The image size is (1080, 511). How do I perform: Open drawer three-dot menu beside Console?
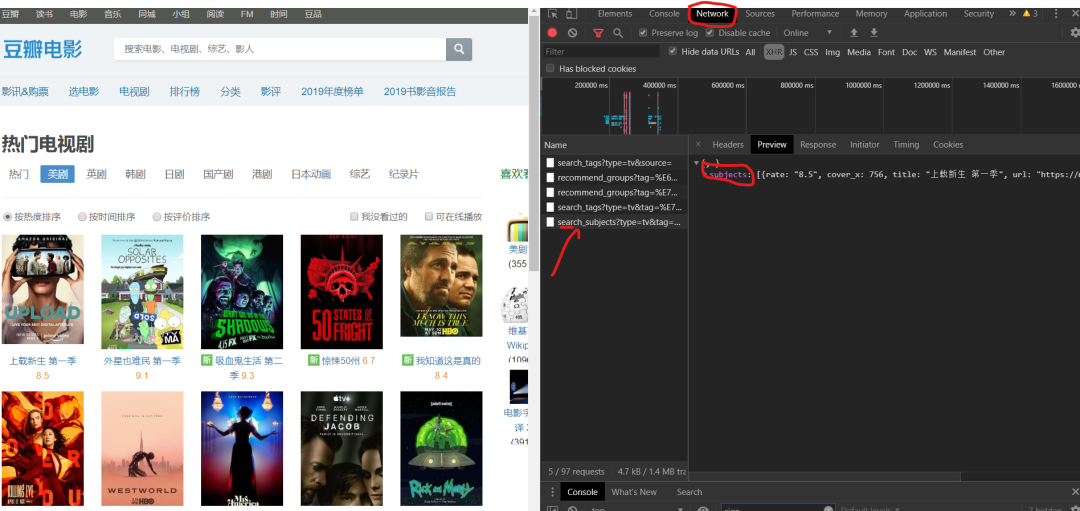pos(552,492)
